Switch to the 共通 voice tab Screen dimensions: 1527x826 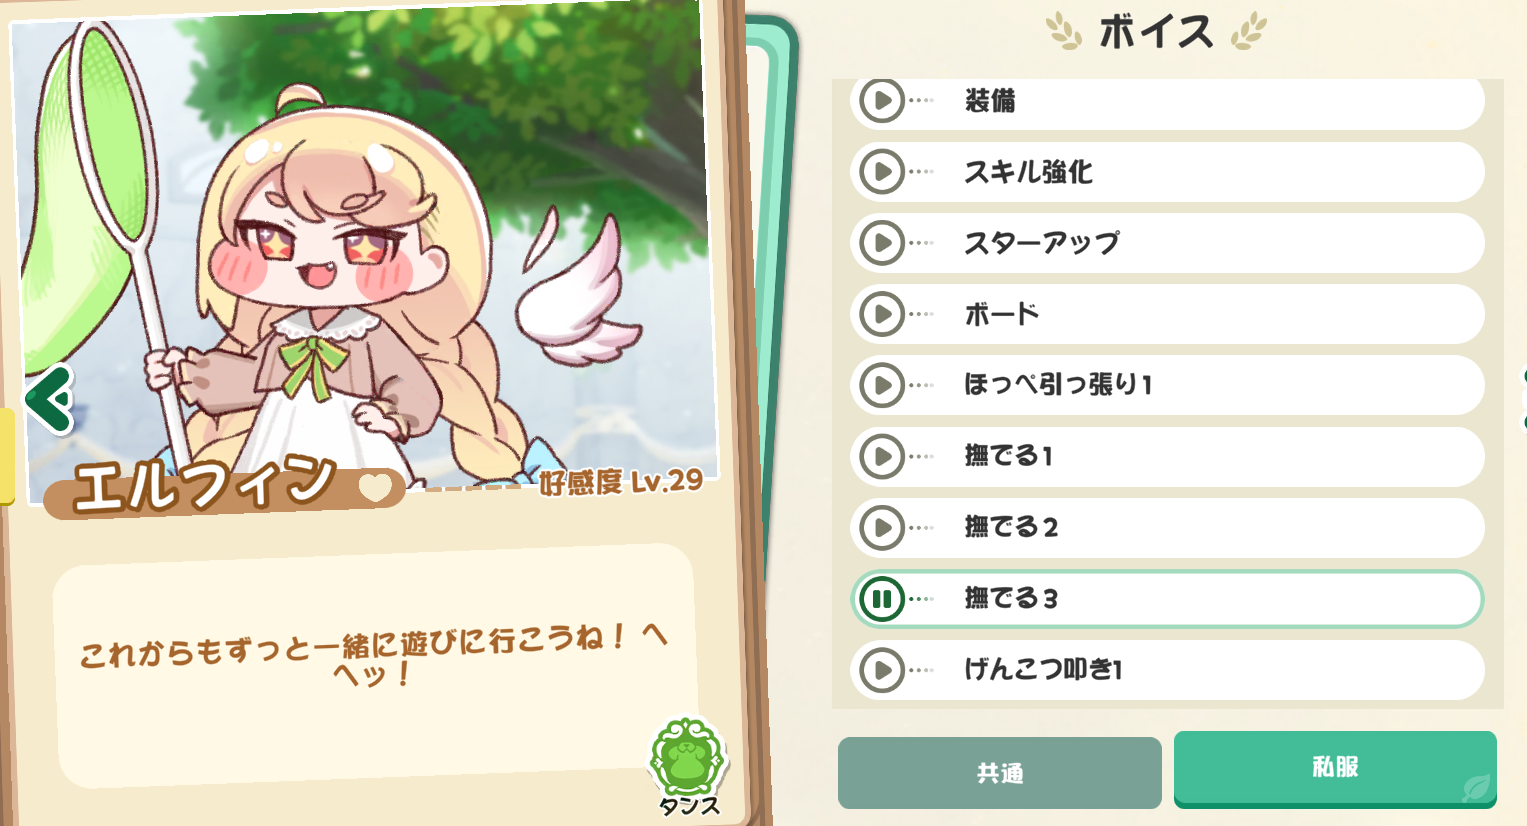tap(999, 772)
